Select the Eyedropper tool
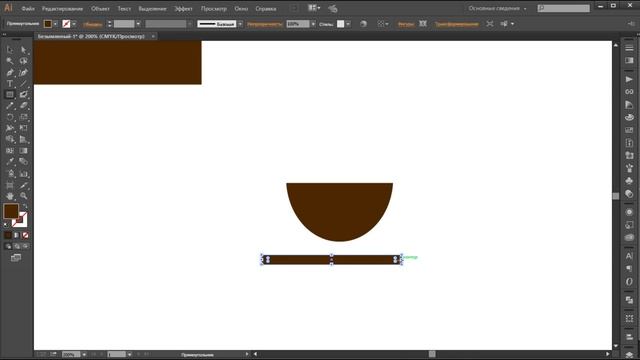This screenshot has width=640, height=360. pos(10,162)
